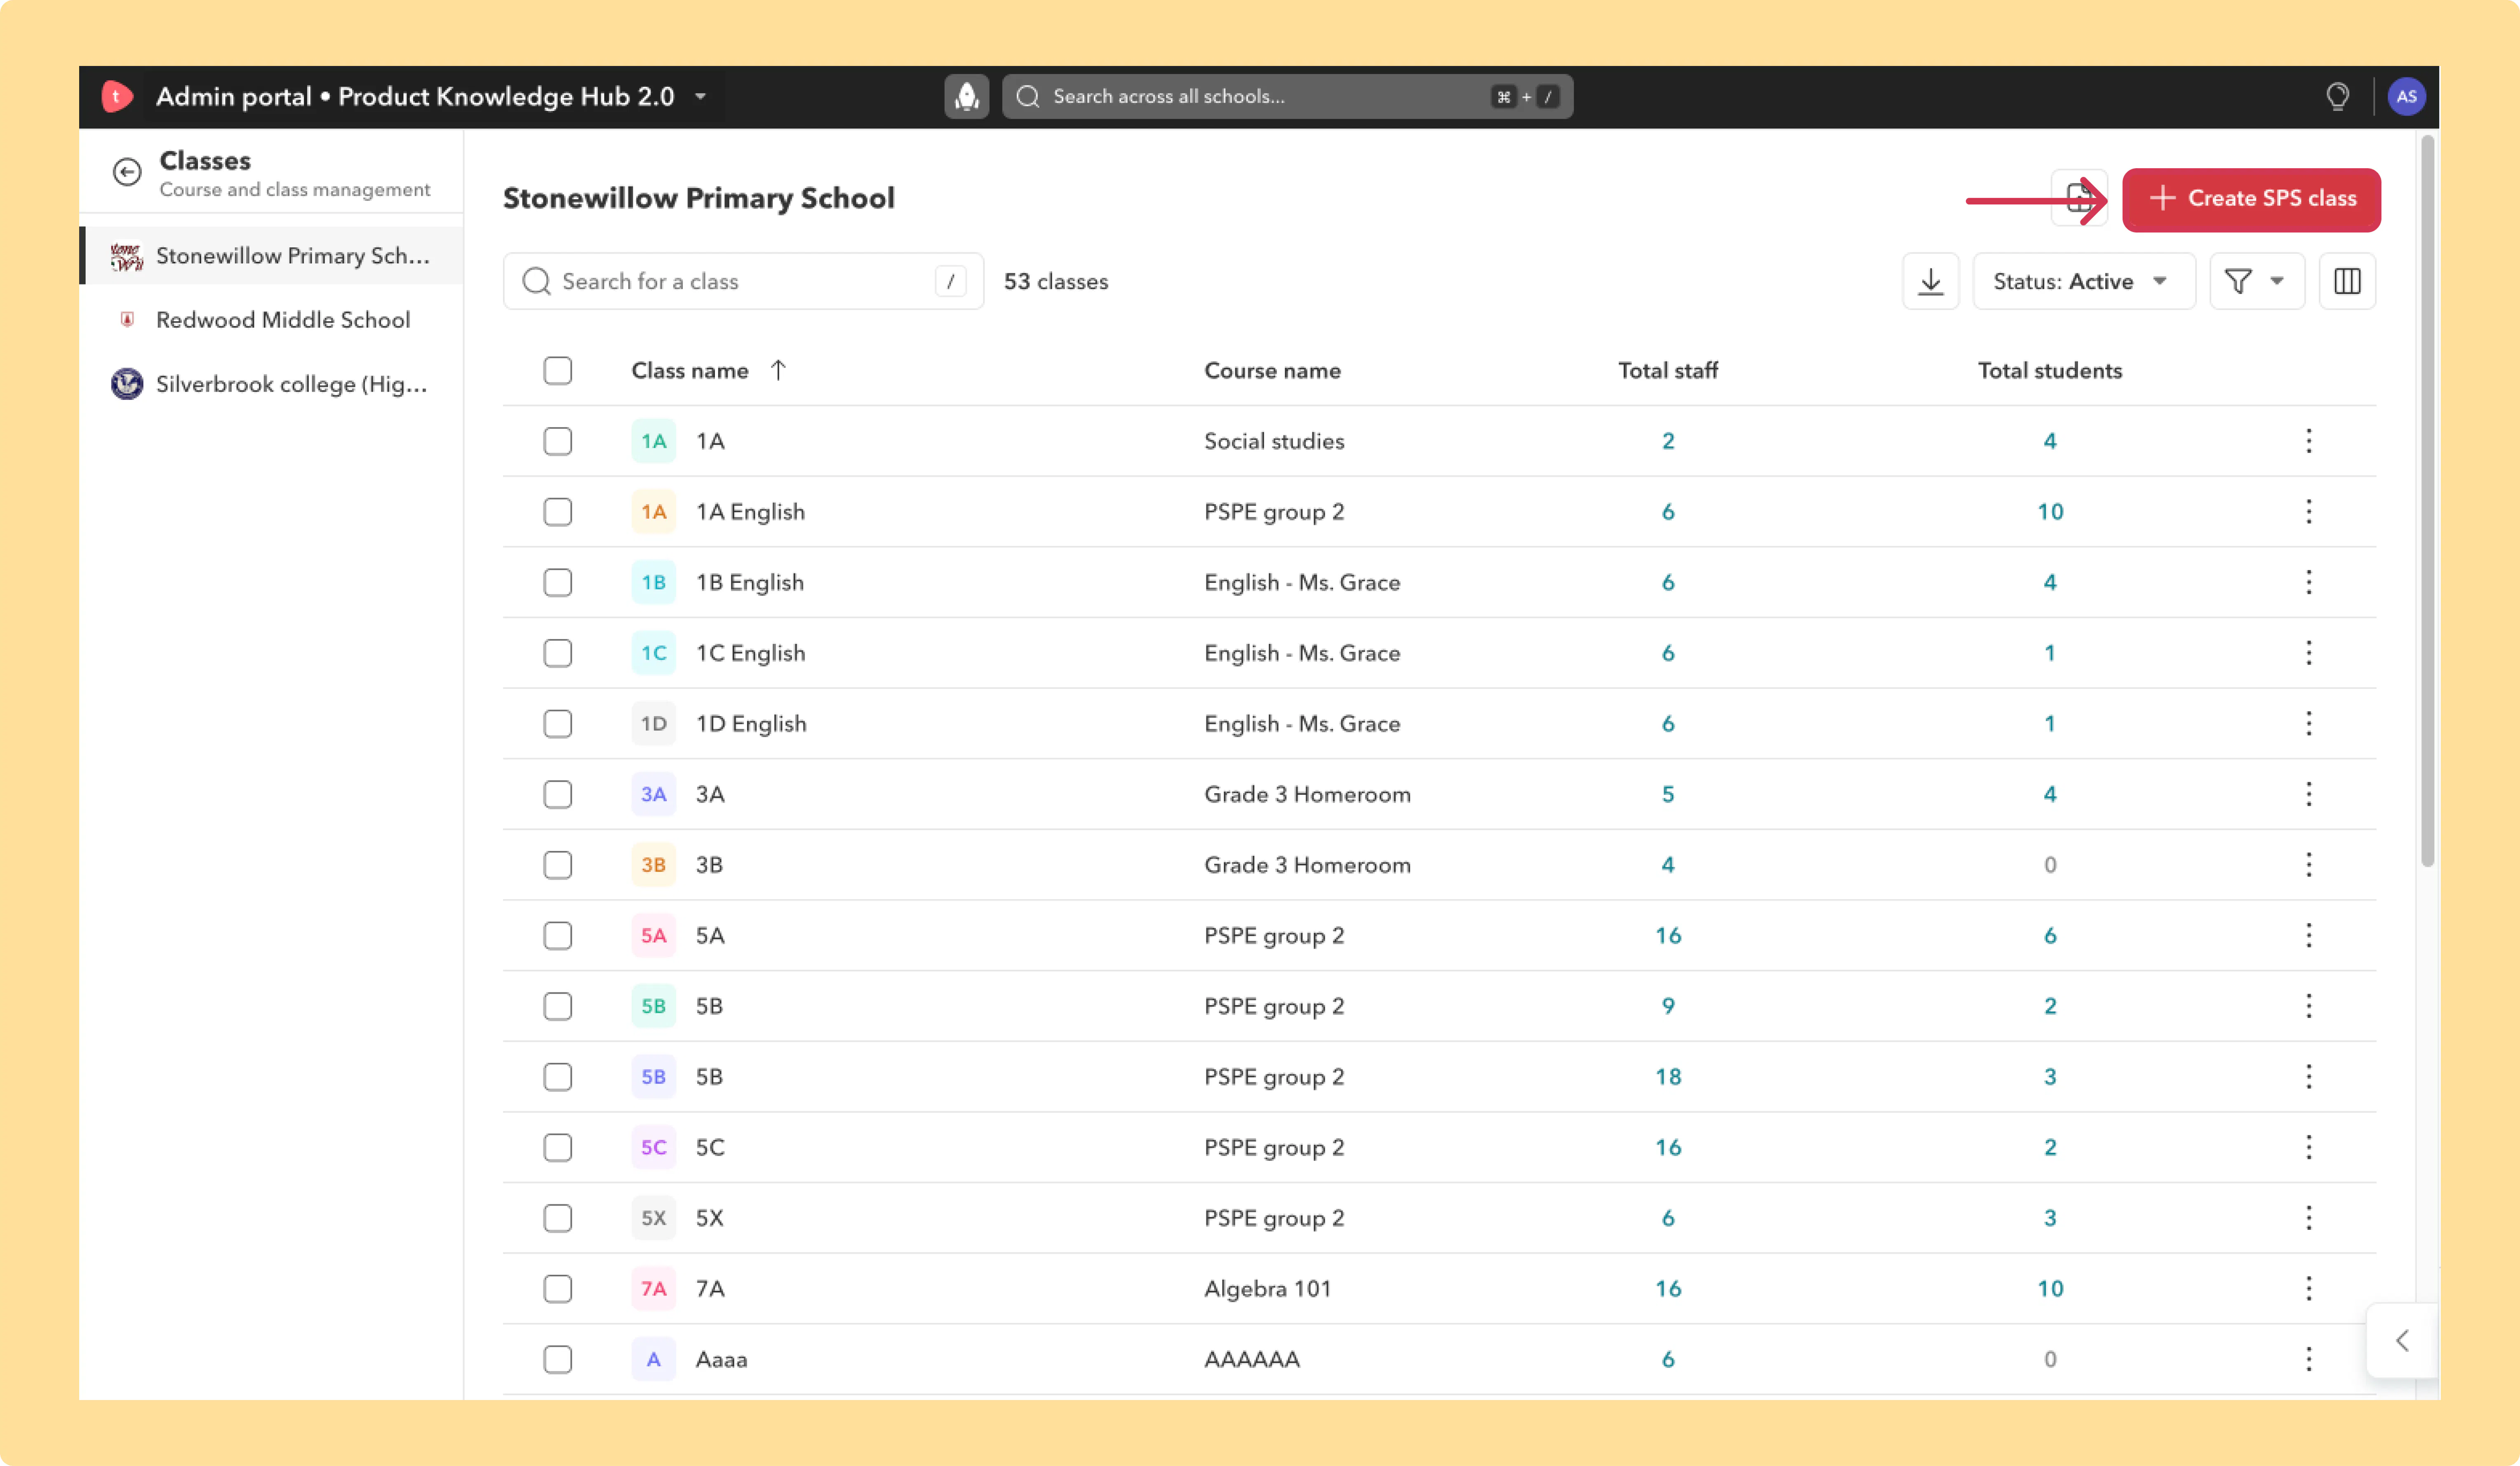The image size is (2520, 1466).
Task: Check the box for class Aaaa
Action: tap(558, 1359)
